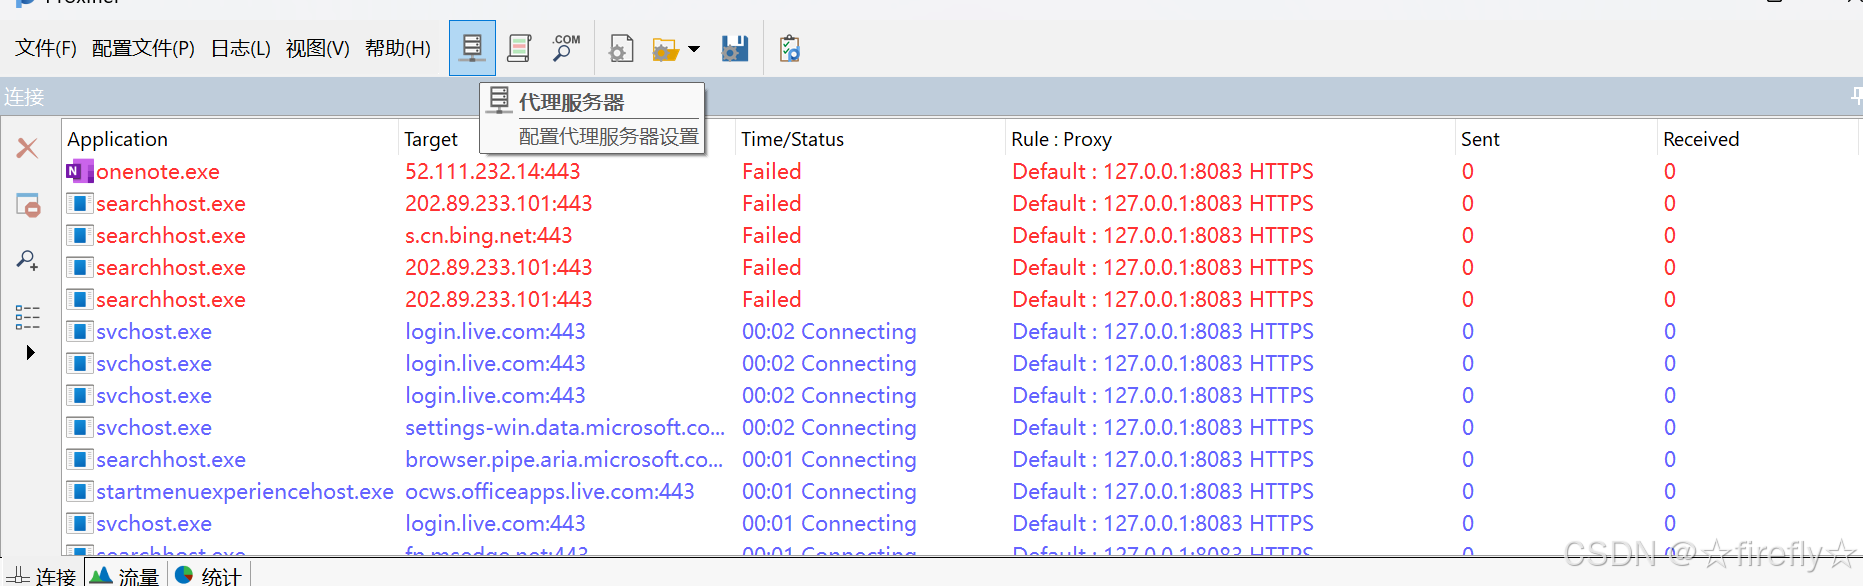
Task: Switch to the 统计 bottom tab
Action: (208, 575)
